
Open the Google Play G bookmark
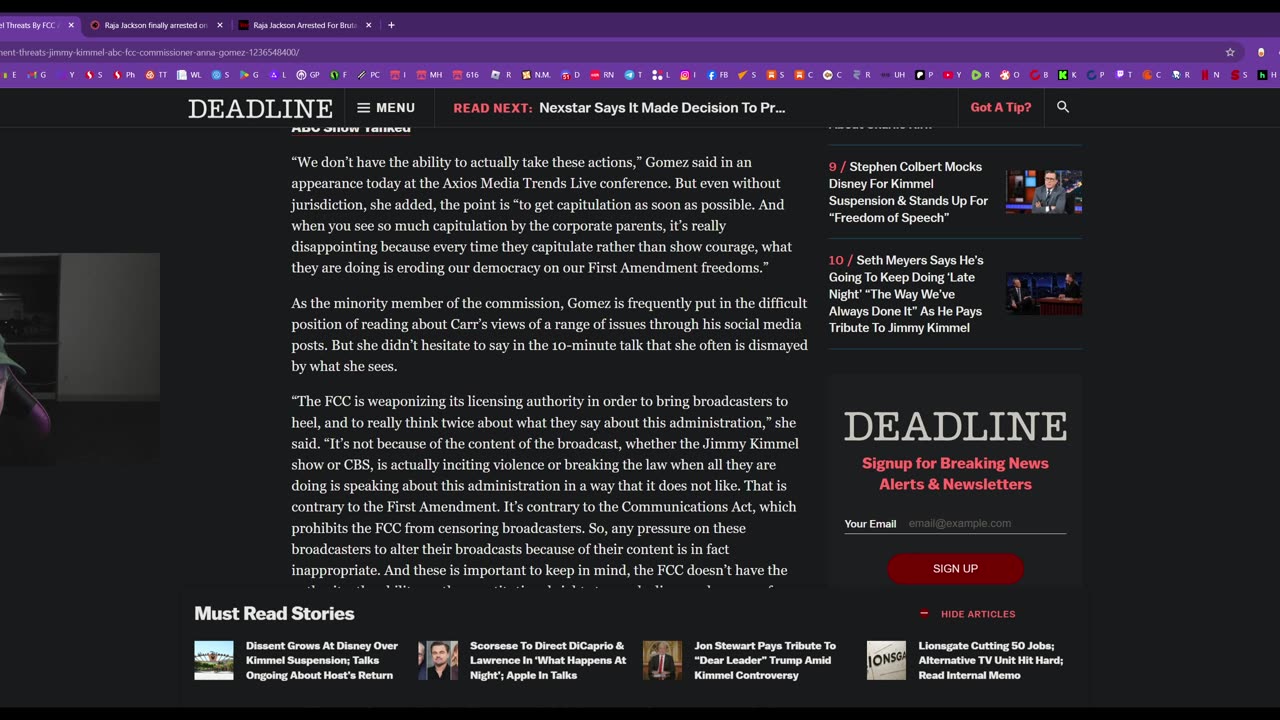pos(250,75)
